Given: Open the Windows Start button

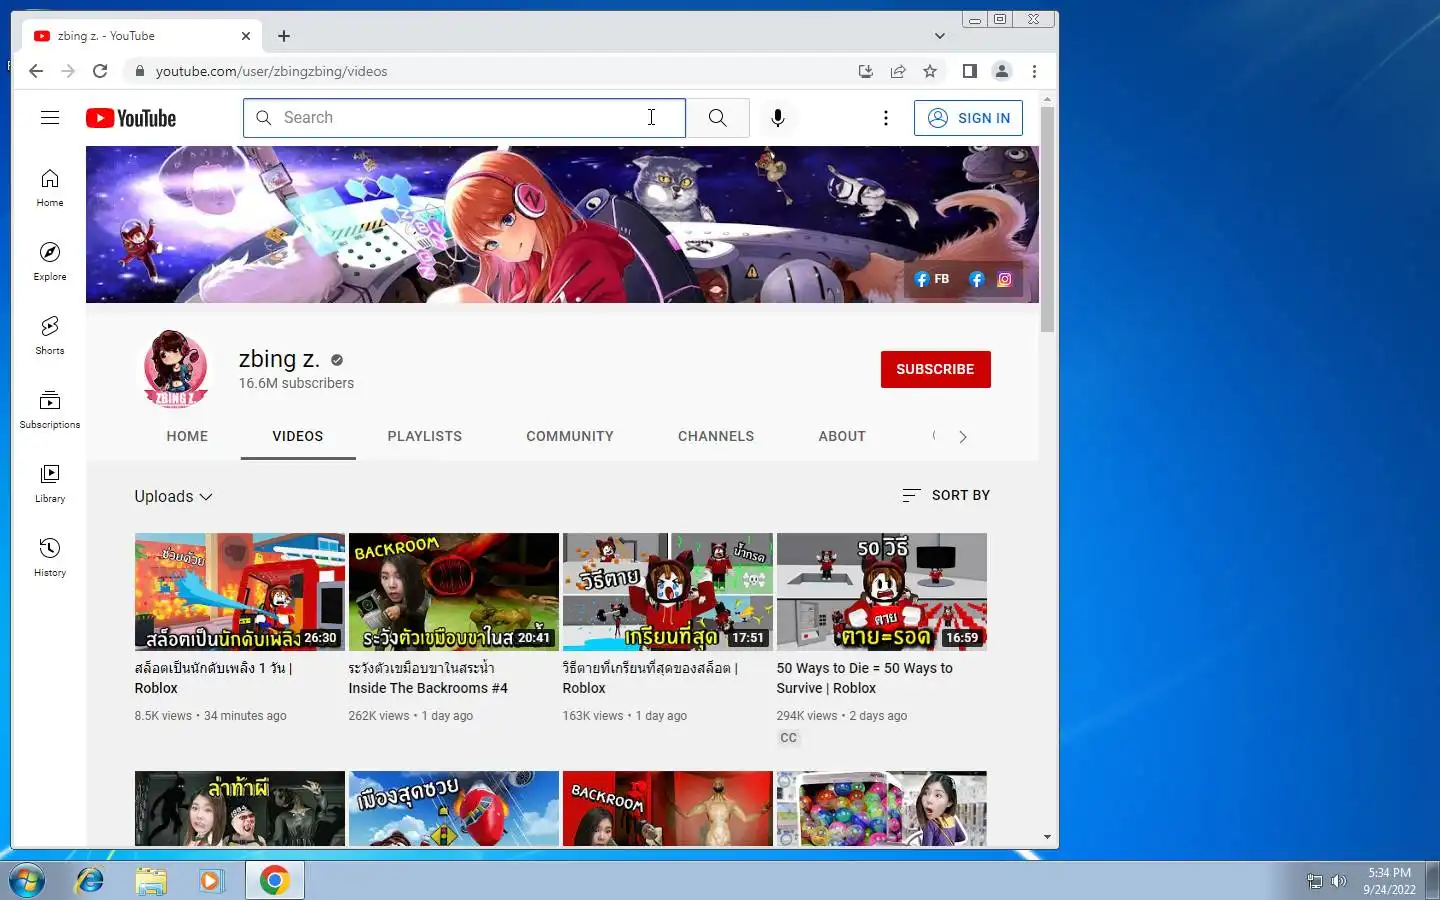Looking at the screenshot, I should tap(26, 881).
